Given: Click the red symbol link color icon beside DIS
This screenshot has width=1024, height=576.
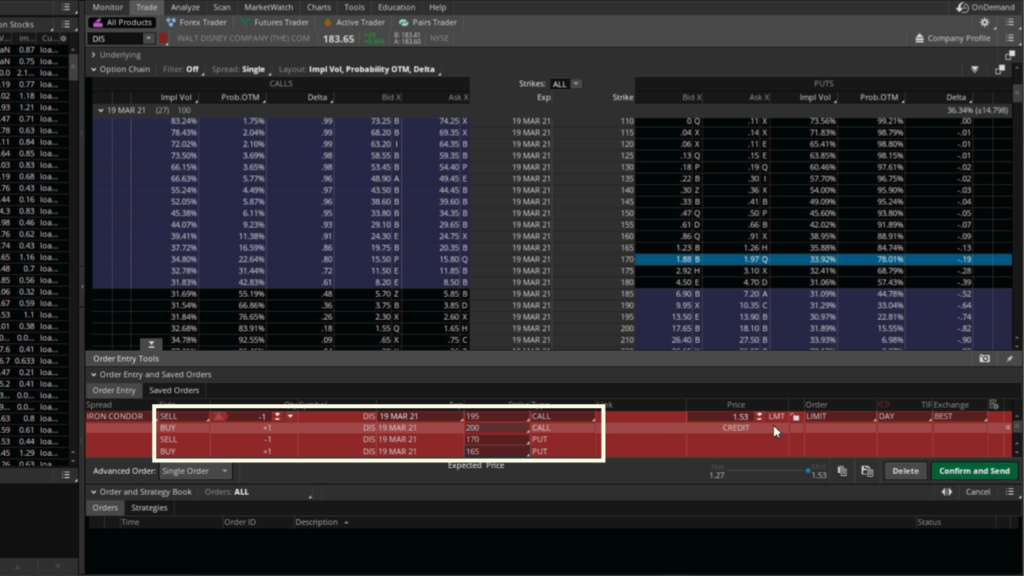Looking at the screenshot, I should pos(164,39).
